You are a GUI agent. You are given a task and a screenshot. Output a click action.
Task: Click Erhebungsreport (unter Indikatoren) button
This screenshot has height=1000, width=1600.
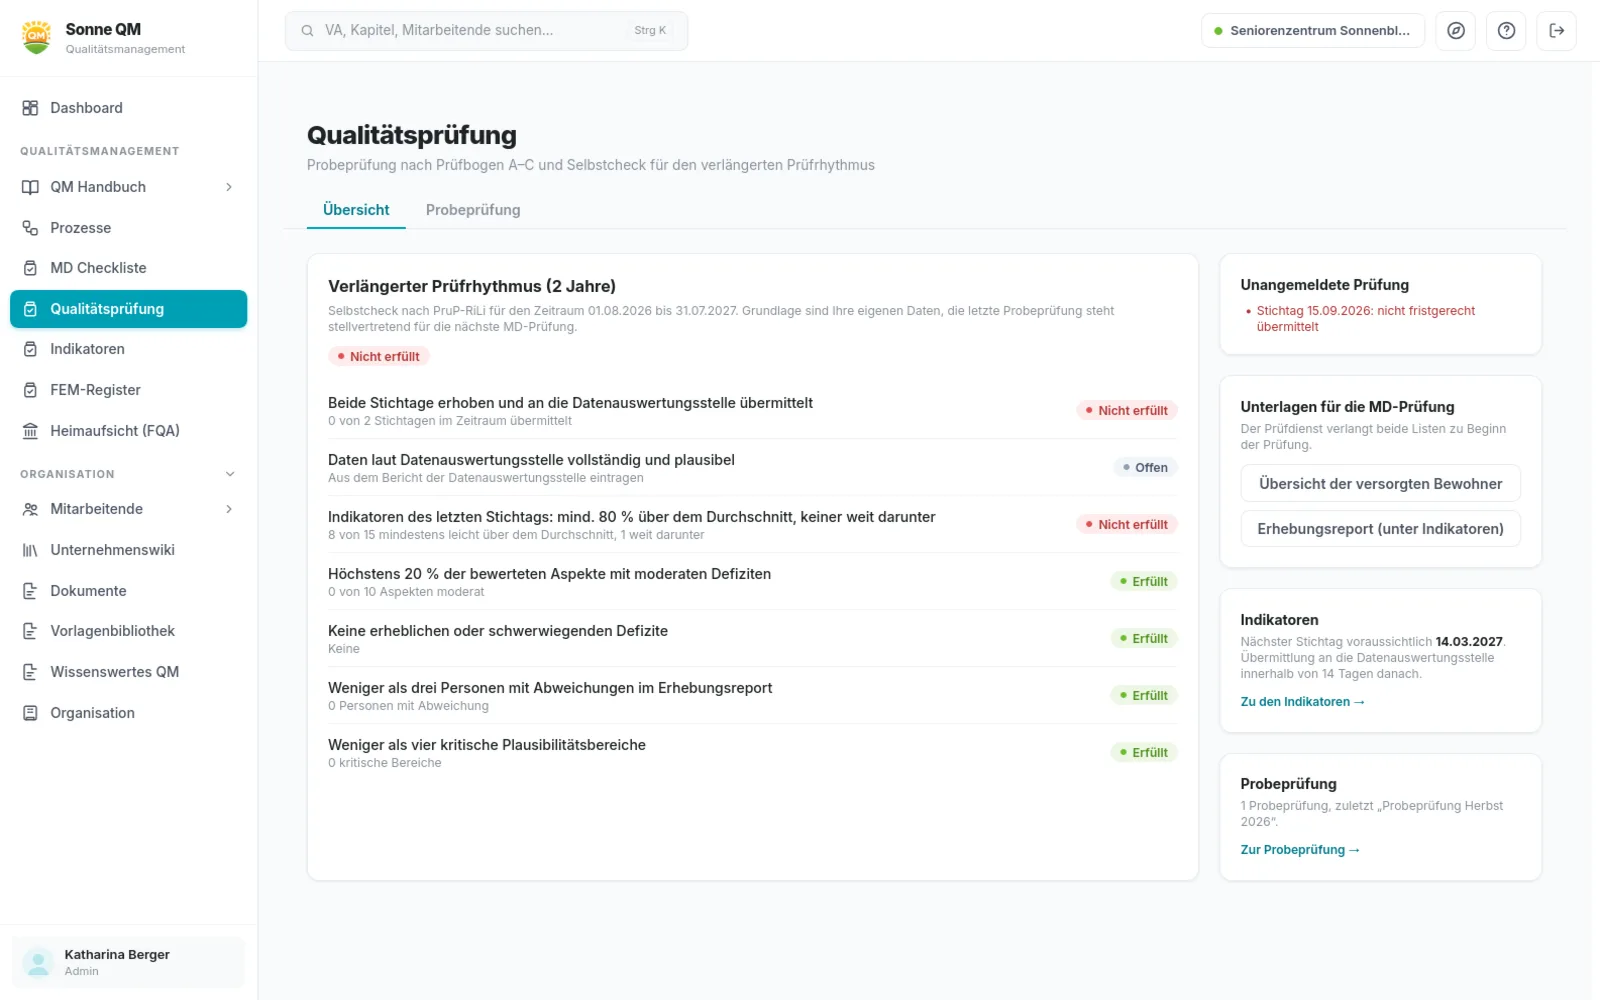click(x=1380, y=528)
